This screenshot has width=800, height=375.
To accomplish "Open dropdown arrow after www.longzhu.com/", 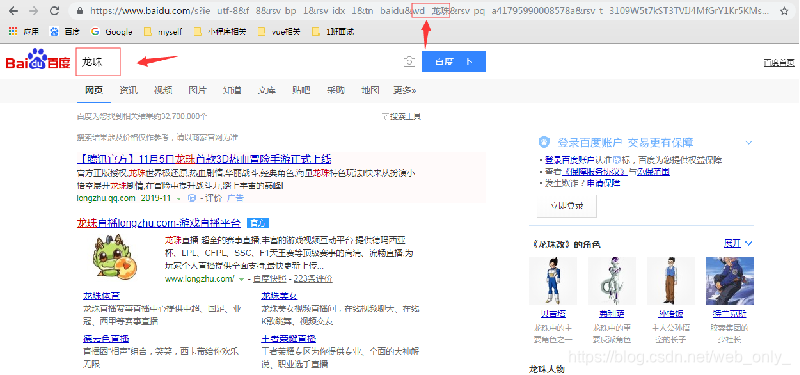I will (241, 279).
